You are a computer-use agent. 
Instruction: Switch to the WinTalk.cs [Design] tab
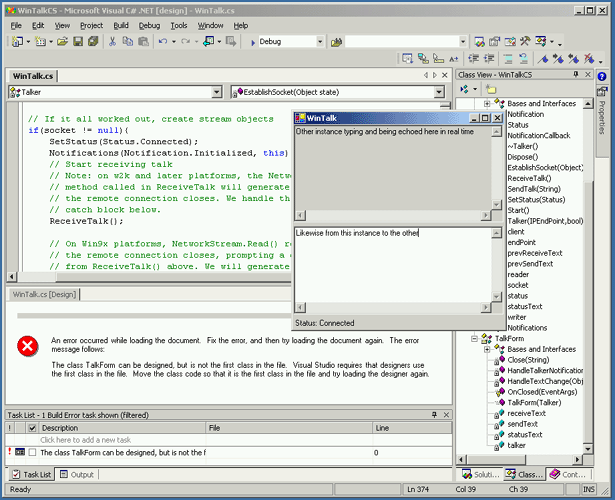[x=44, y=294]
